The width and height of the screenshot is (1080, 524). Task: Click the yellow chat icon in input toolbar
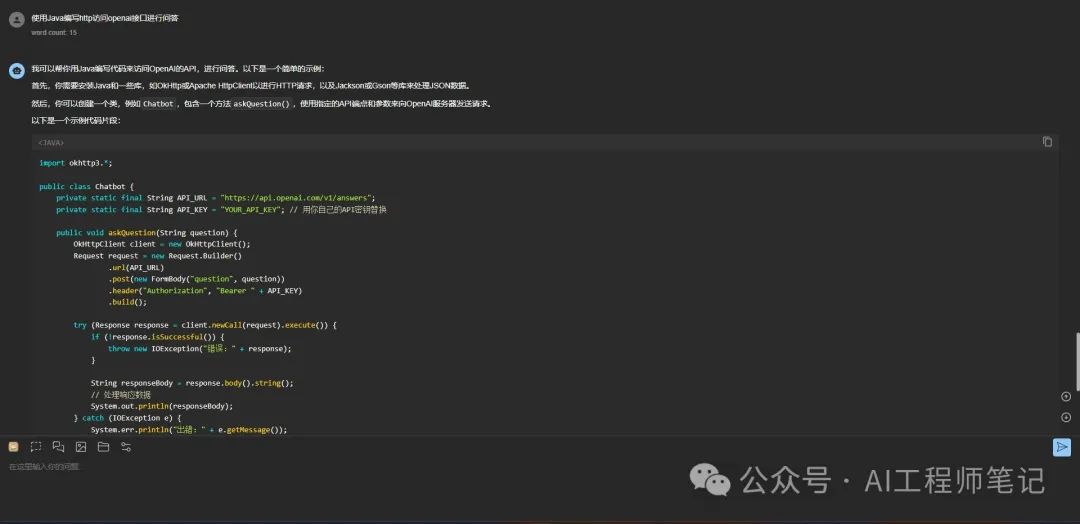[x=13, y=447]
